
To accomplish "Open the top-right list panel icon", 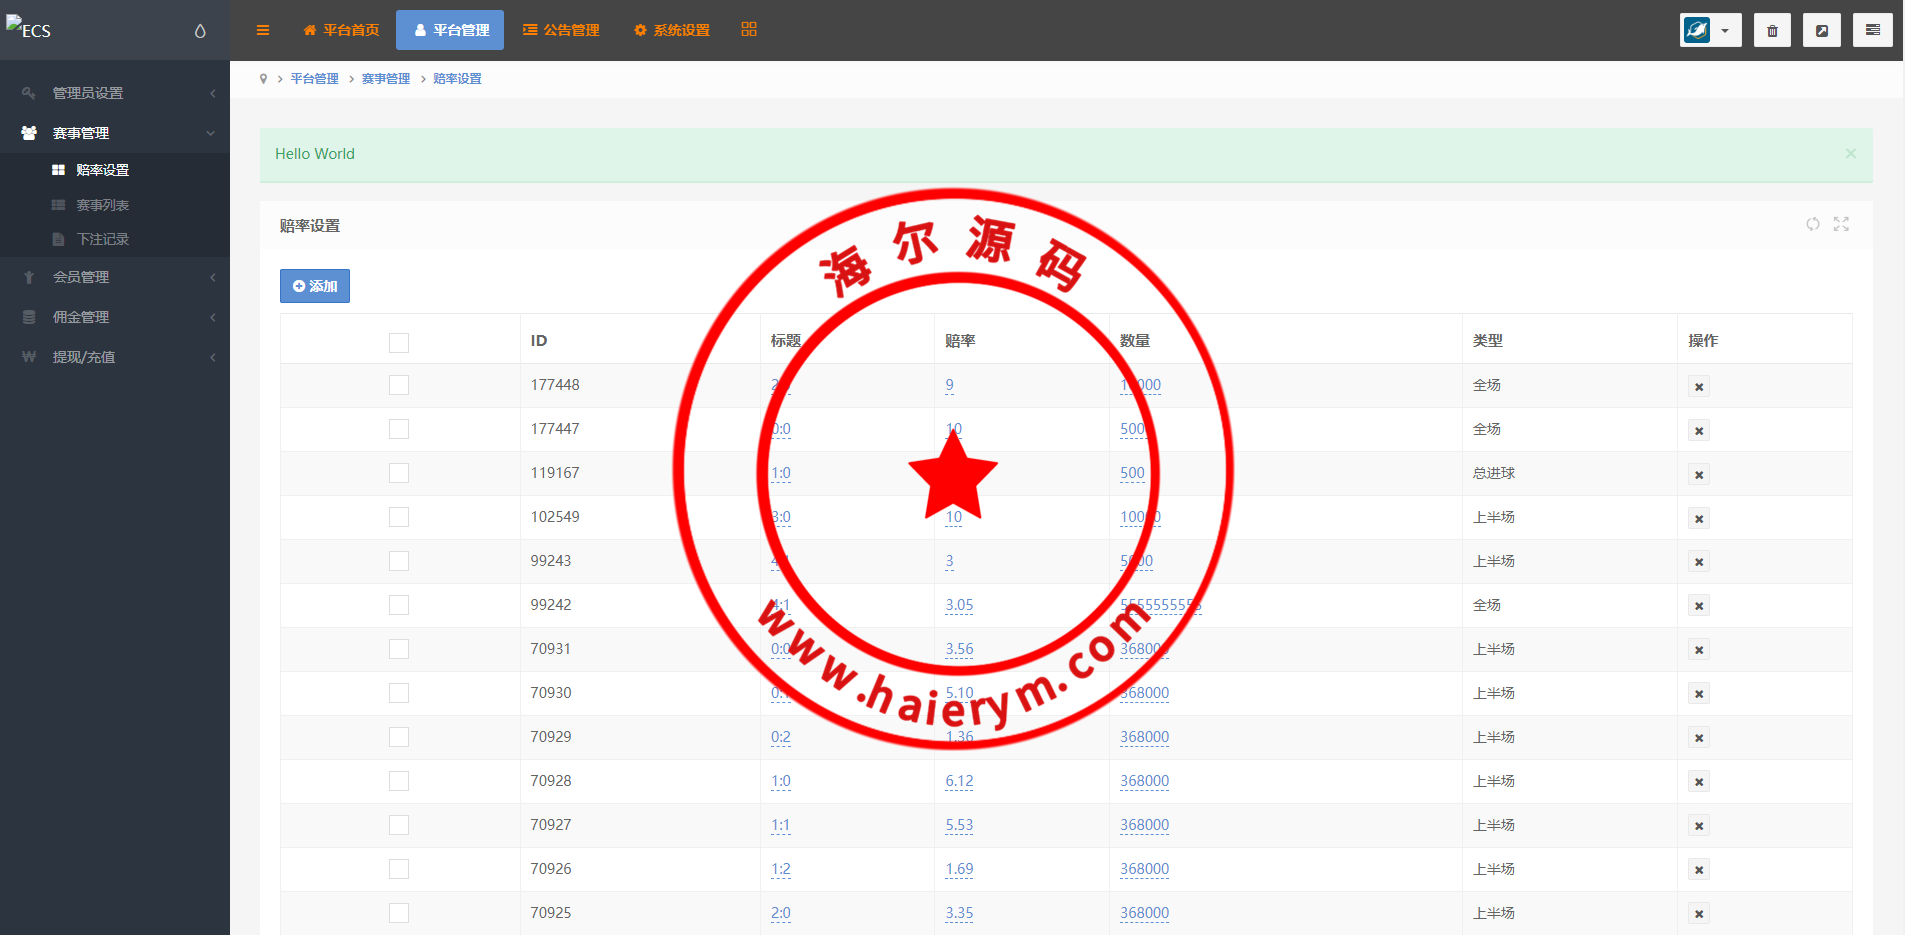I will click(1872, 30).
